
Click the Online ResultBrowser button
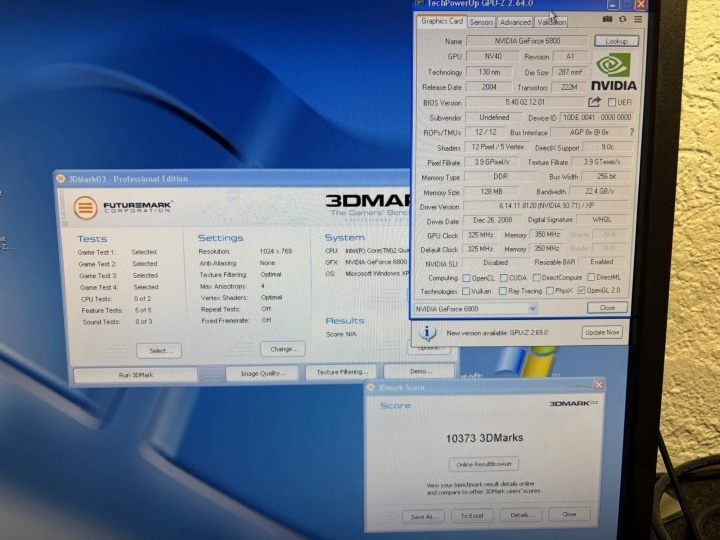point(484,464)
